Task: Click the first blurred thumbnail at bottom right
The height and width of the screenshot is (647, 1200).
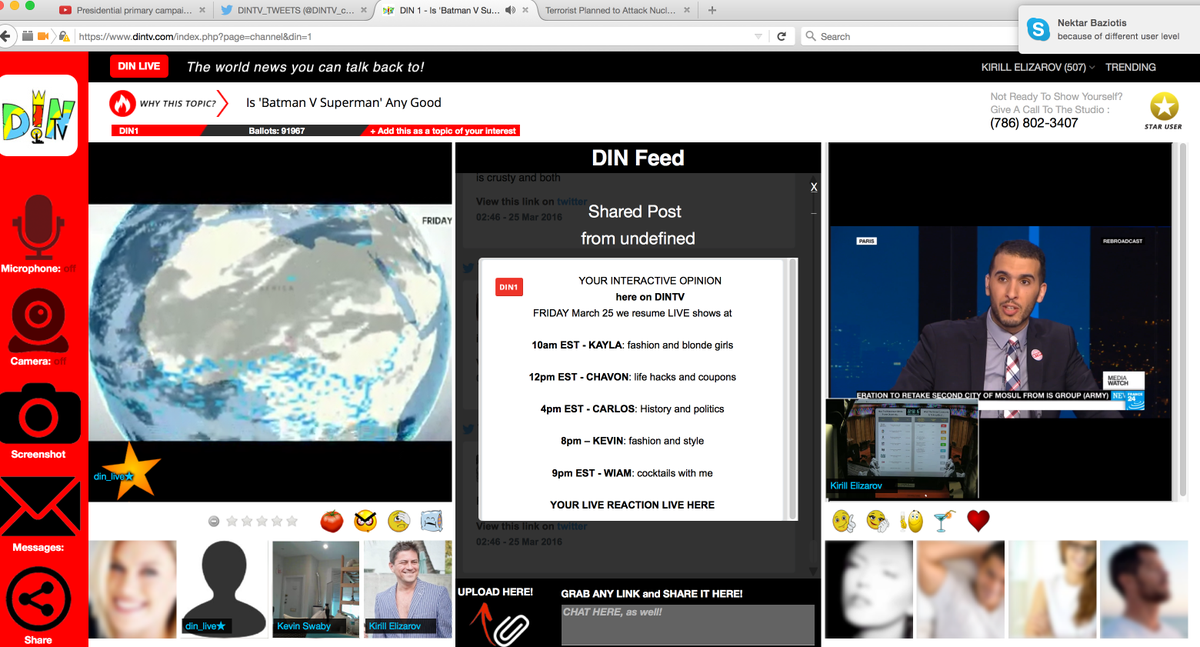Action: click(x=868, y=589)
